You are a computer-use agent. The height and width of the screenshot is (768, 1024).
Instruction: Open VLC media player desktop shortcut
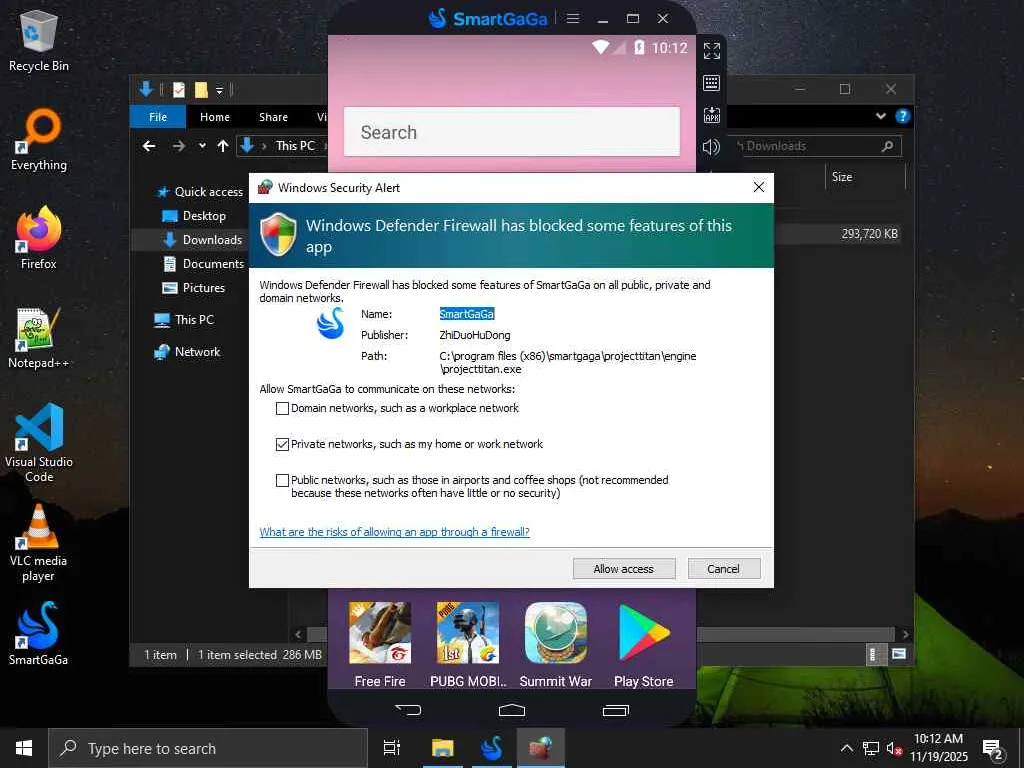(39, 543)
